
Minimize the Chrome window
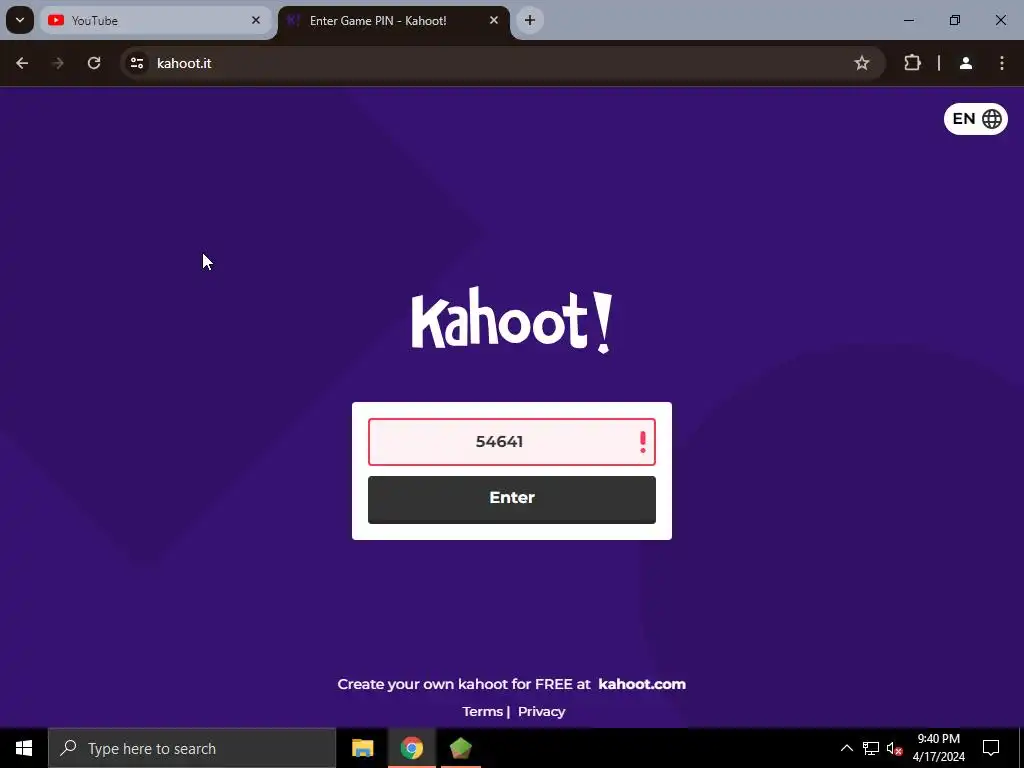pos(909,20)
